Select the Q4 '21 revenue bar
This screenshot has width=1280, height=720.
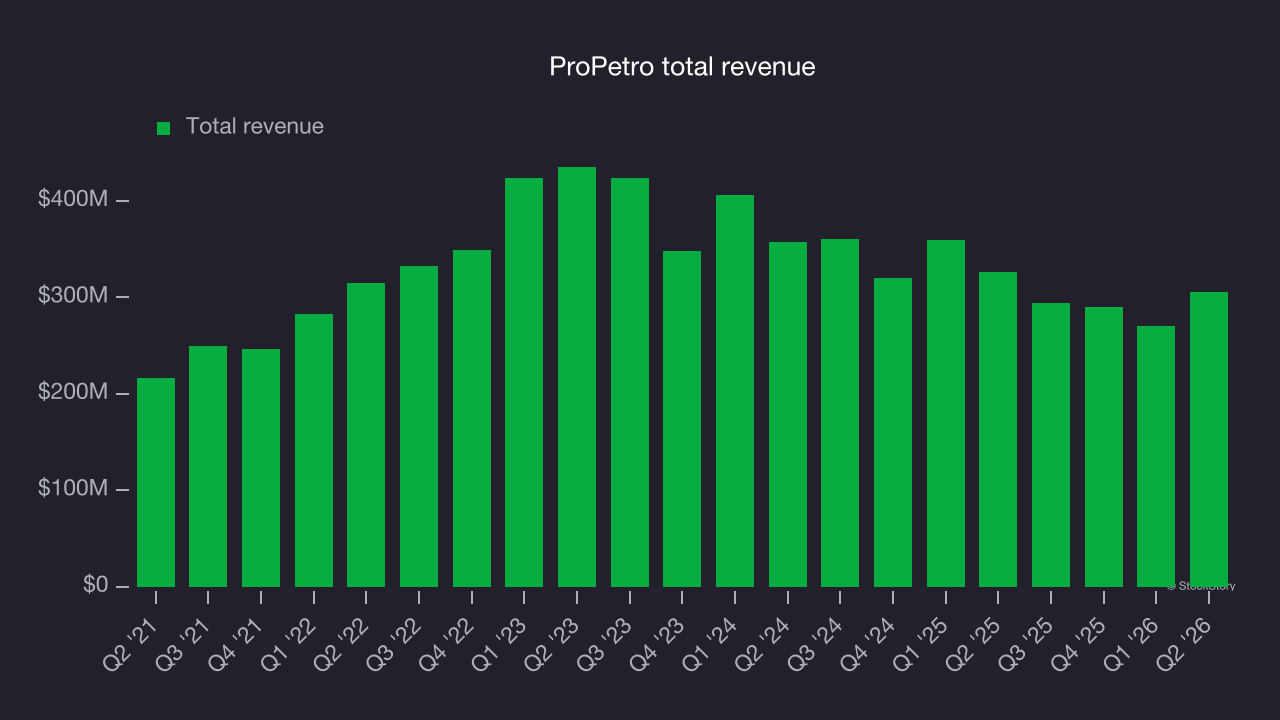coord(261,468)
